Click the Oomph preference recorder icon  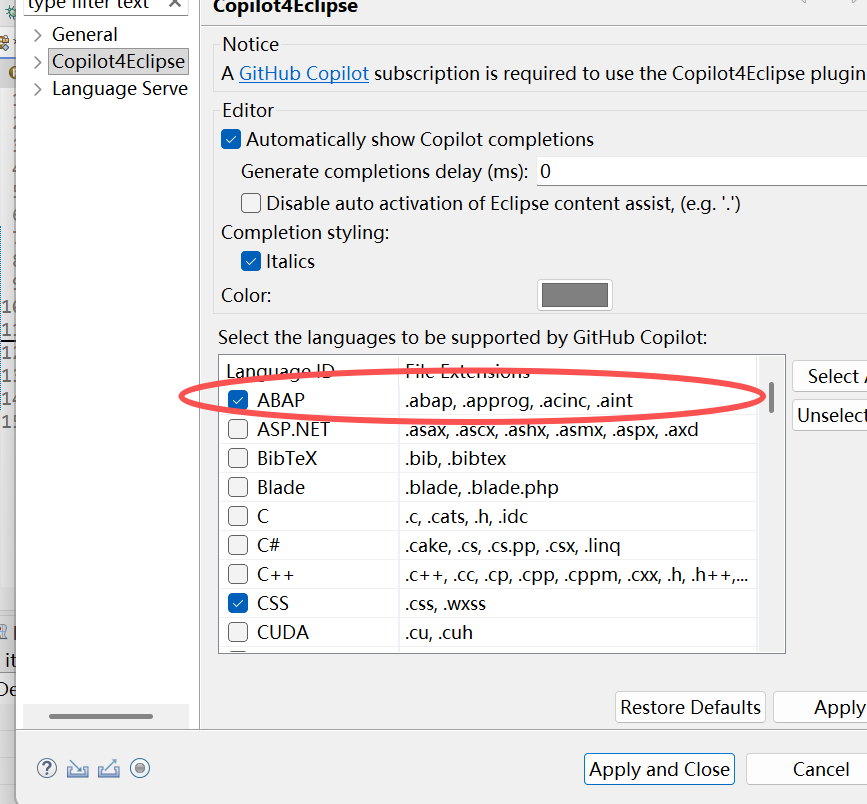tap(140, 768)
